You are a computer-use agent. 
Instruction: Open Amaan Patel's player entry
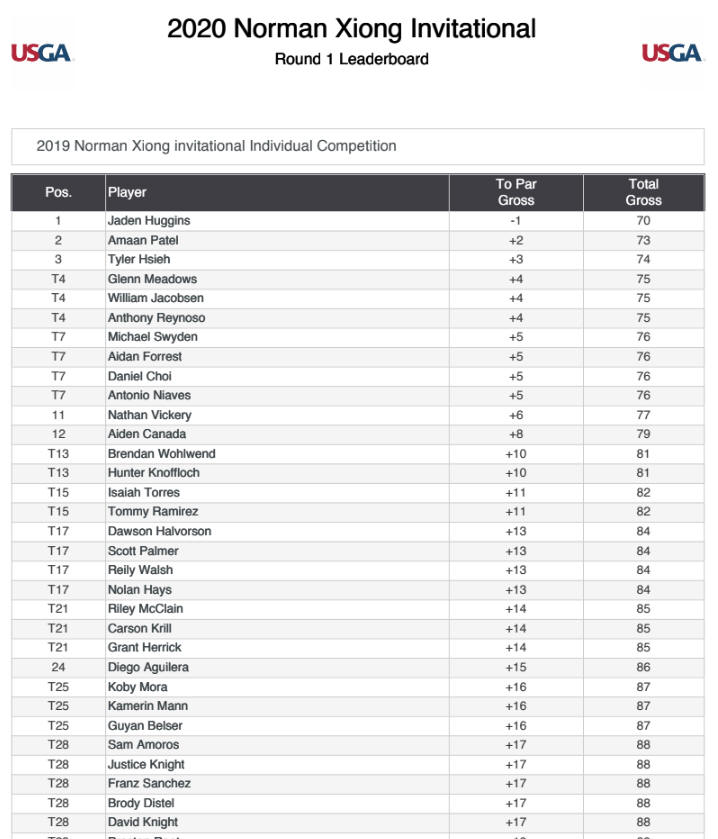point(143,240)
